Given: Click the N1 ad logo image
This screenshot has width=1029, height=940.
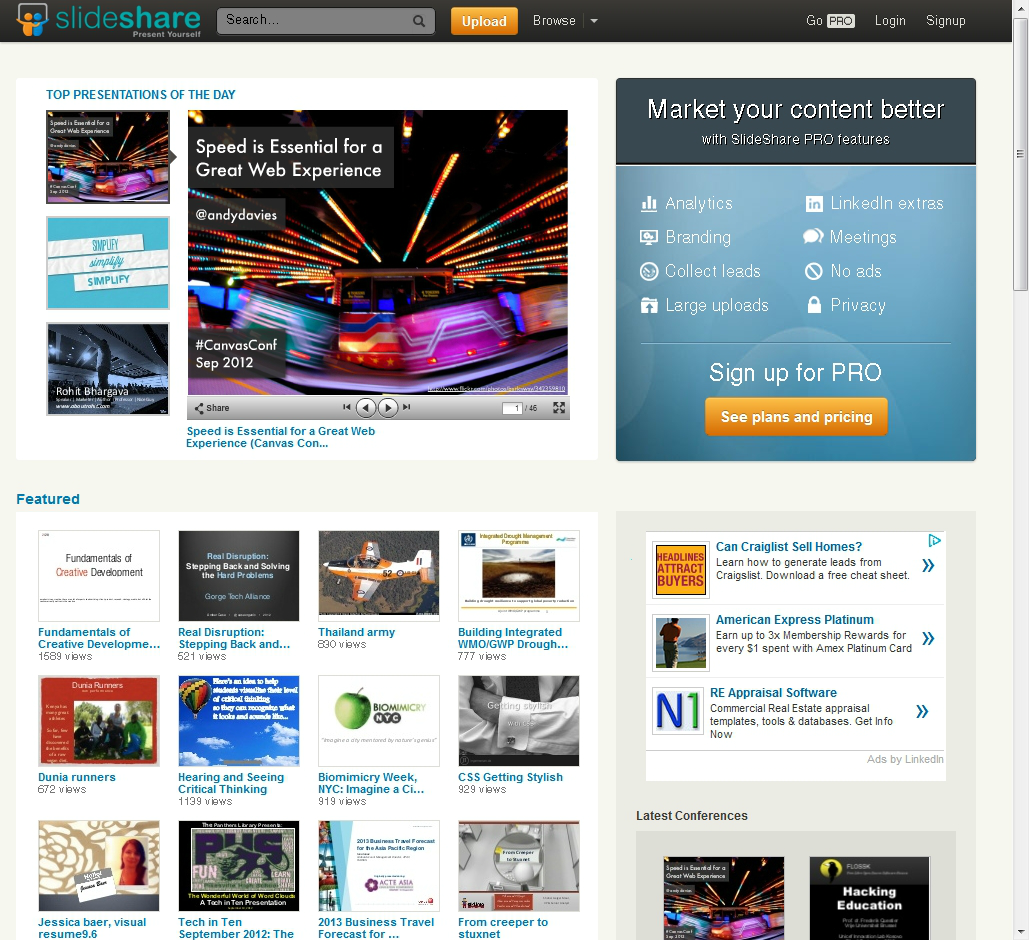Looking at the screenshot, I should (678, 710).
